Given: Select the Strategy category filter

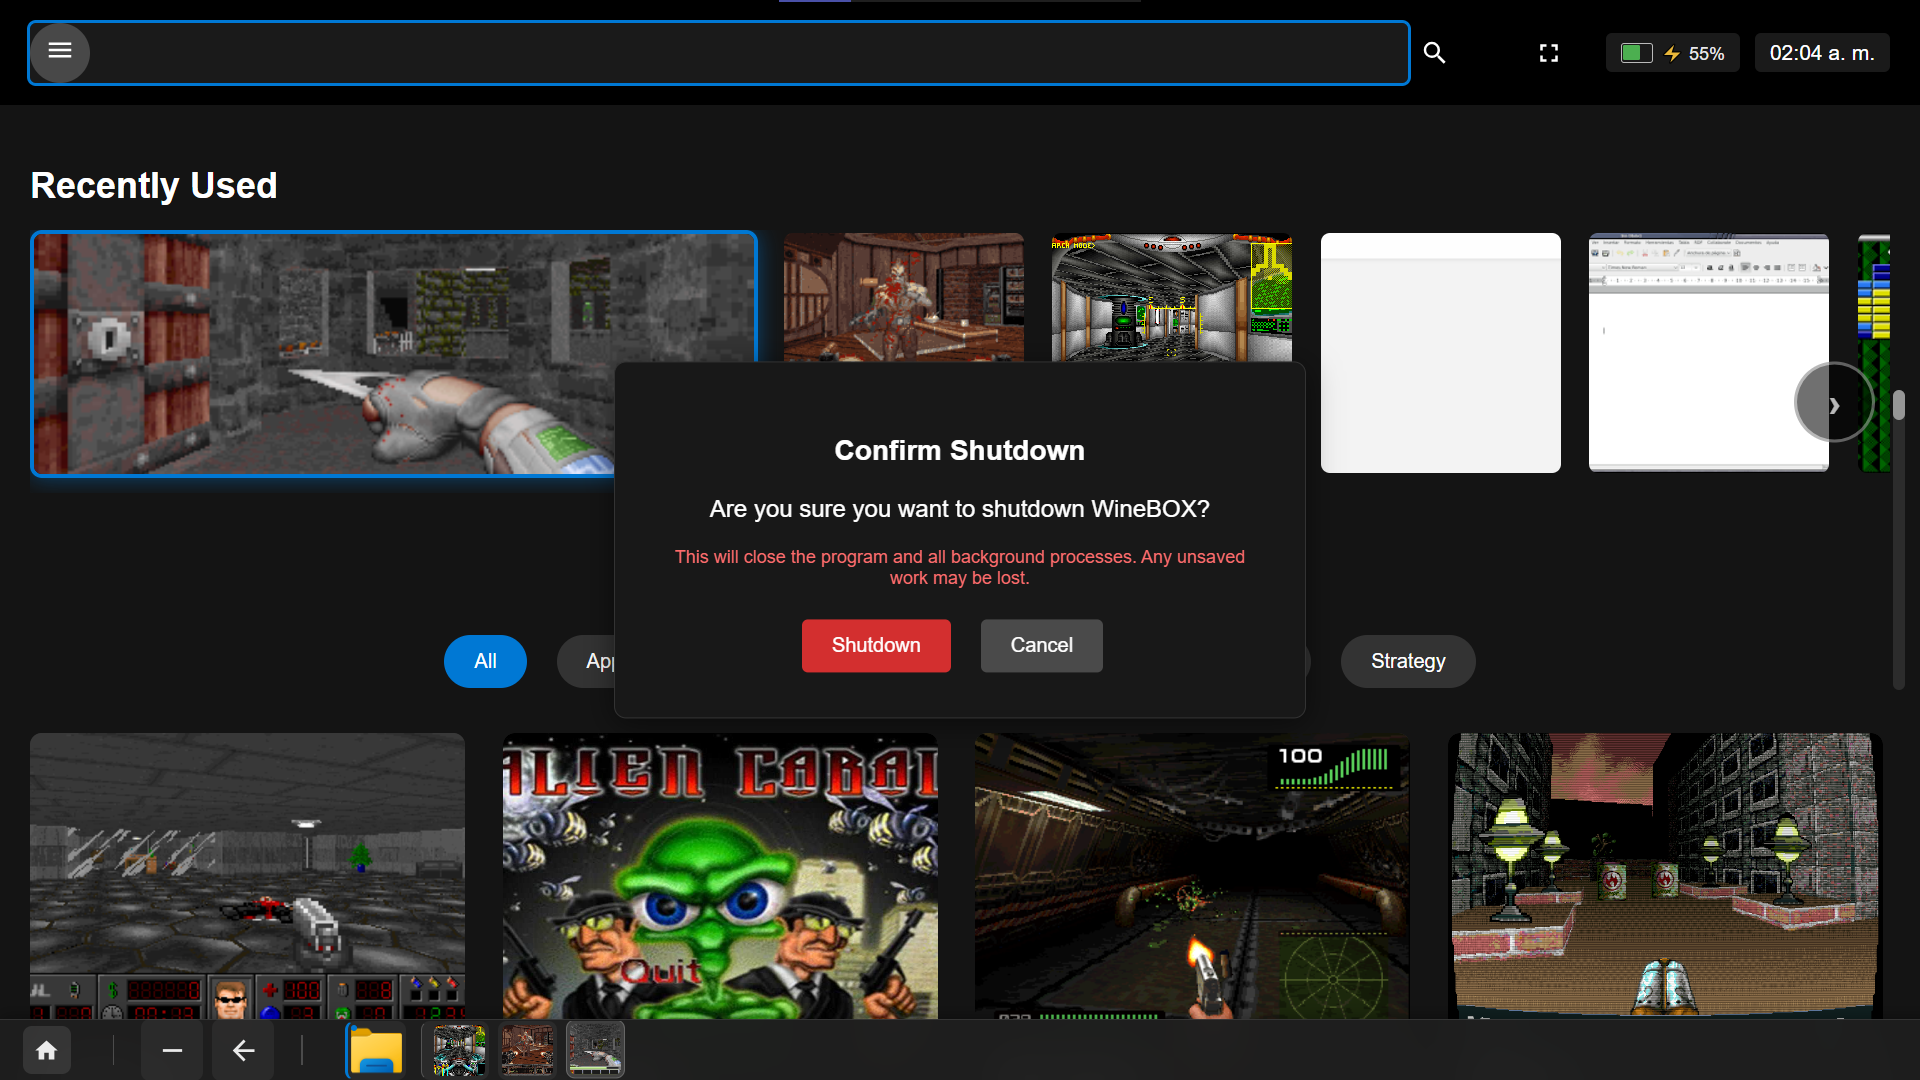Looking at the screenshot, I should 1407,661.
